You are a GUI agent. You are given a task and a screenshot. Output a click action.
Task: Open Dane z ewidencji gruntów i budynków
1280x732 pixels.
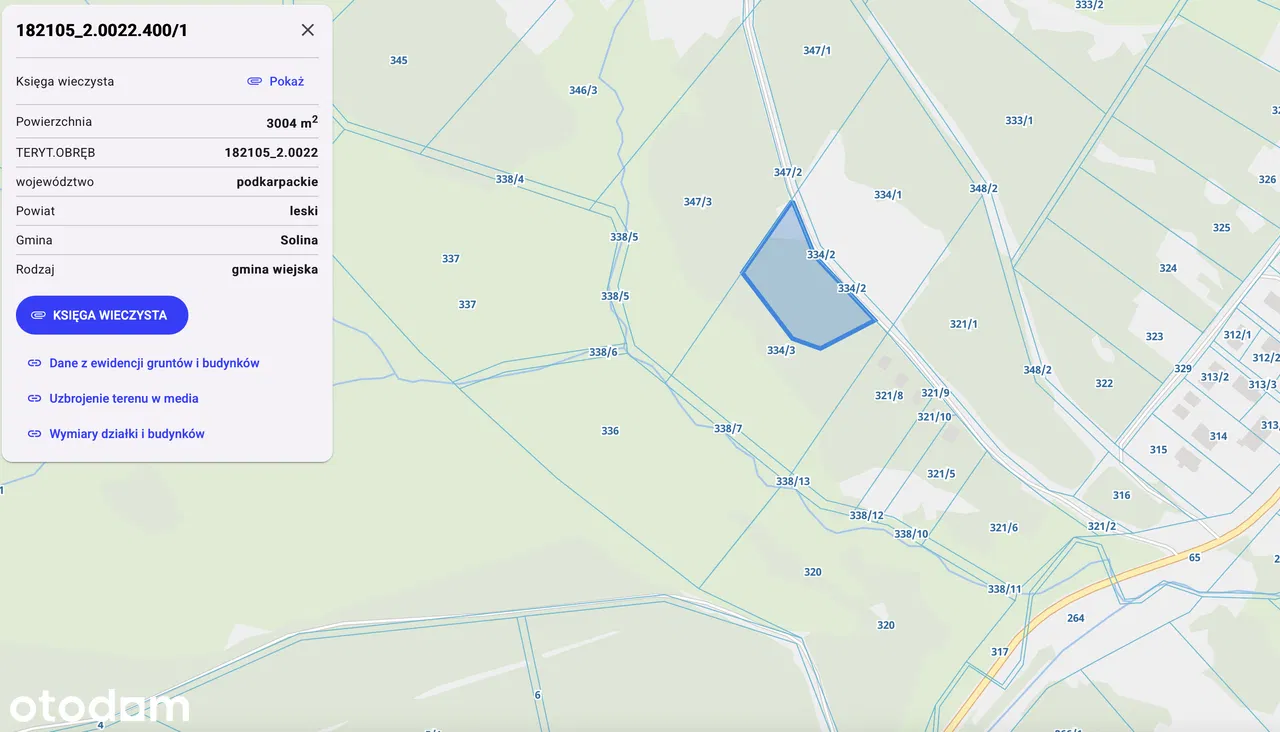pyautogui.click(x=154, y=363)
